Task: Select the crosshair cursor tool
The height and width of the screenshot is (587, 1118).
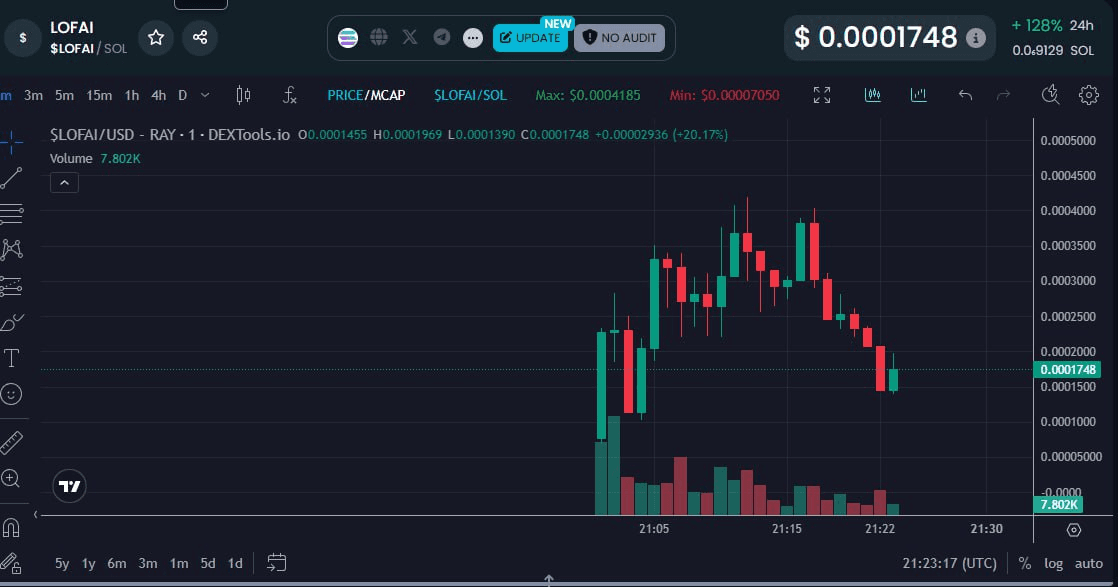Action: point(11,143)
